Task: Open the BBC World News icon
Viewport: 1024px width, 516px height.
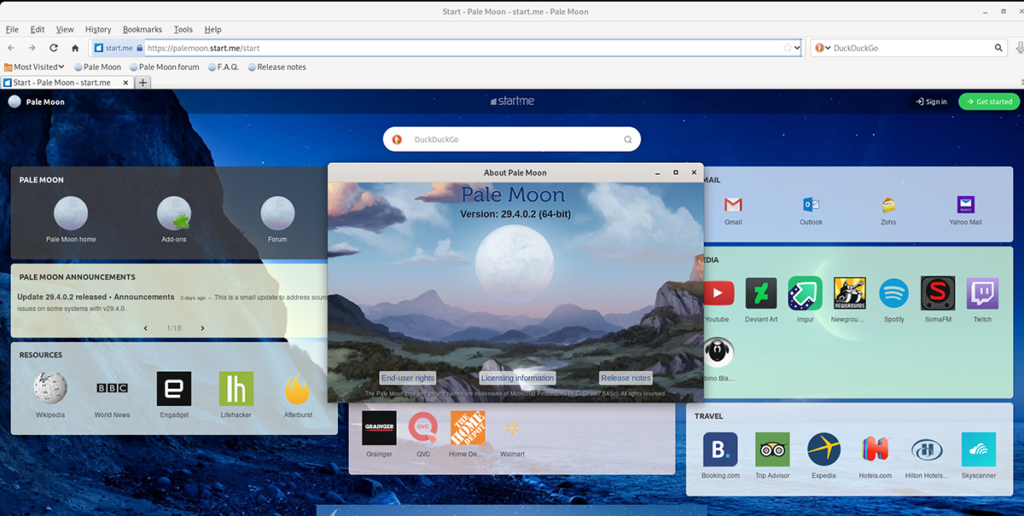Action: click(112, 388)
